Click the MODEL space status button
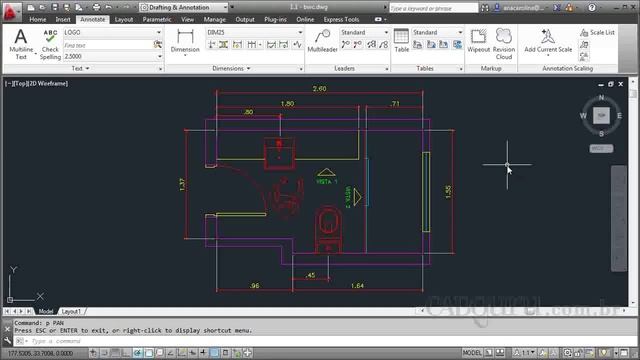 tap(472, 353)
